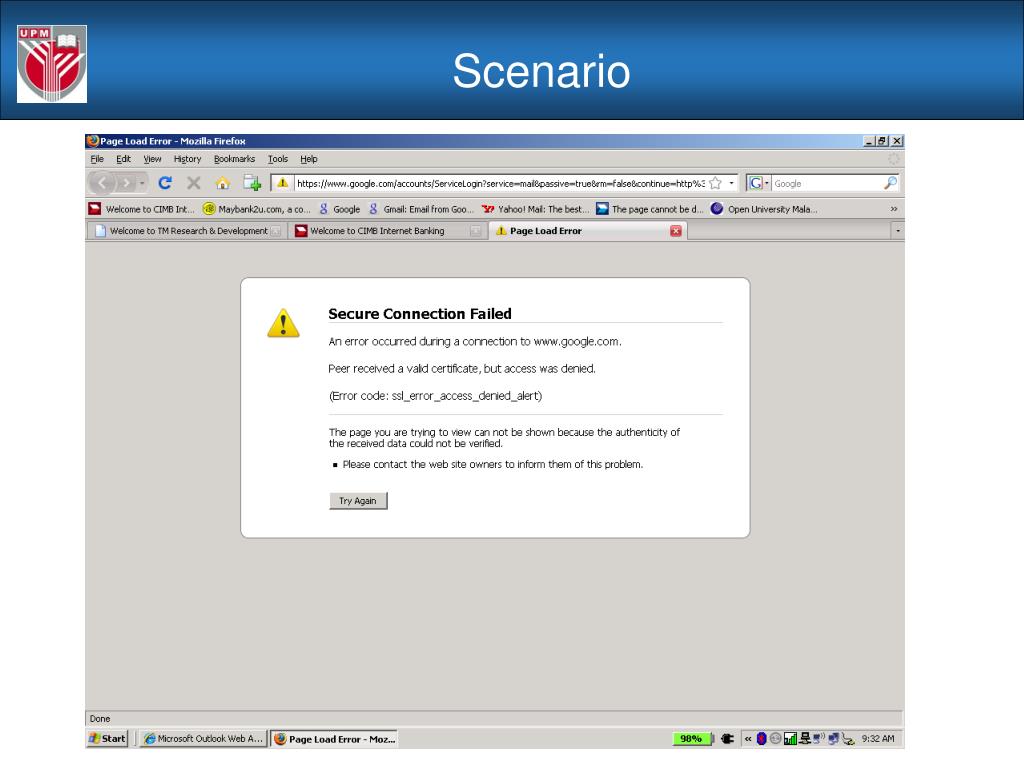The image size is (1024, 768).
Task: Click the Try Again button
Action: pos(358,501)
